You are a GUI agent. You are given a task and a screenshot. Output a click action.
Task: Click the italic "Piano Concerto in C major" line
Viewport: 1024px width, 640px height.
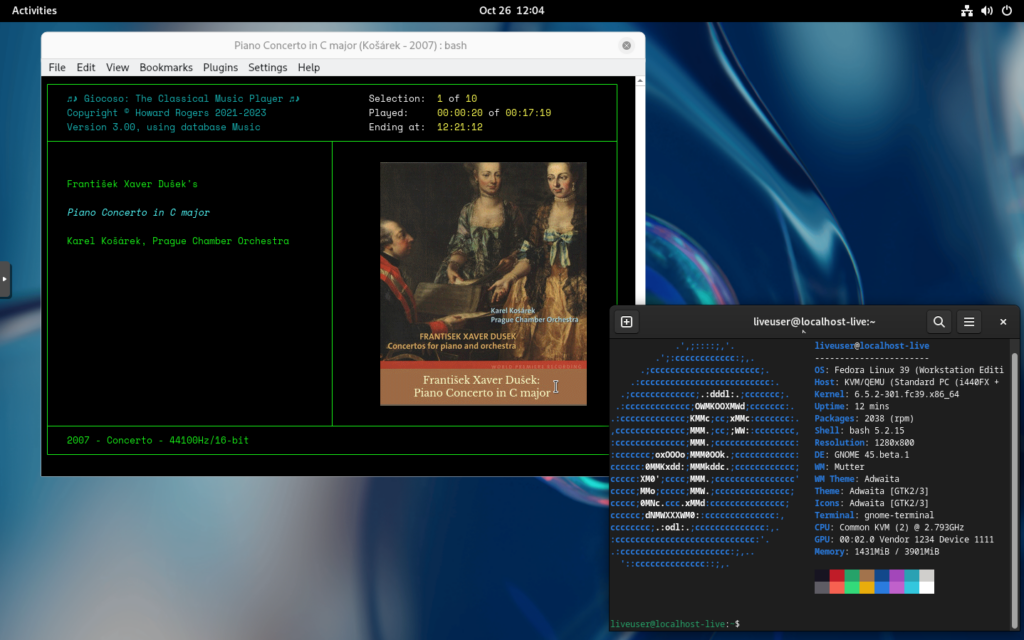click(x=138, y=212)
